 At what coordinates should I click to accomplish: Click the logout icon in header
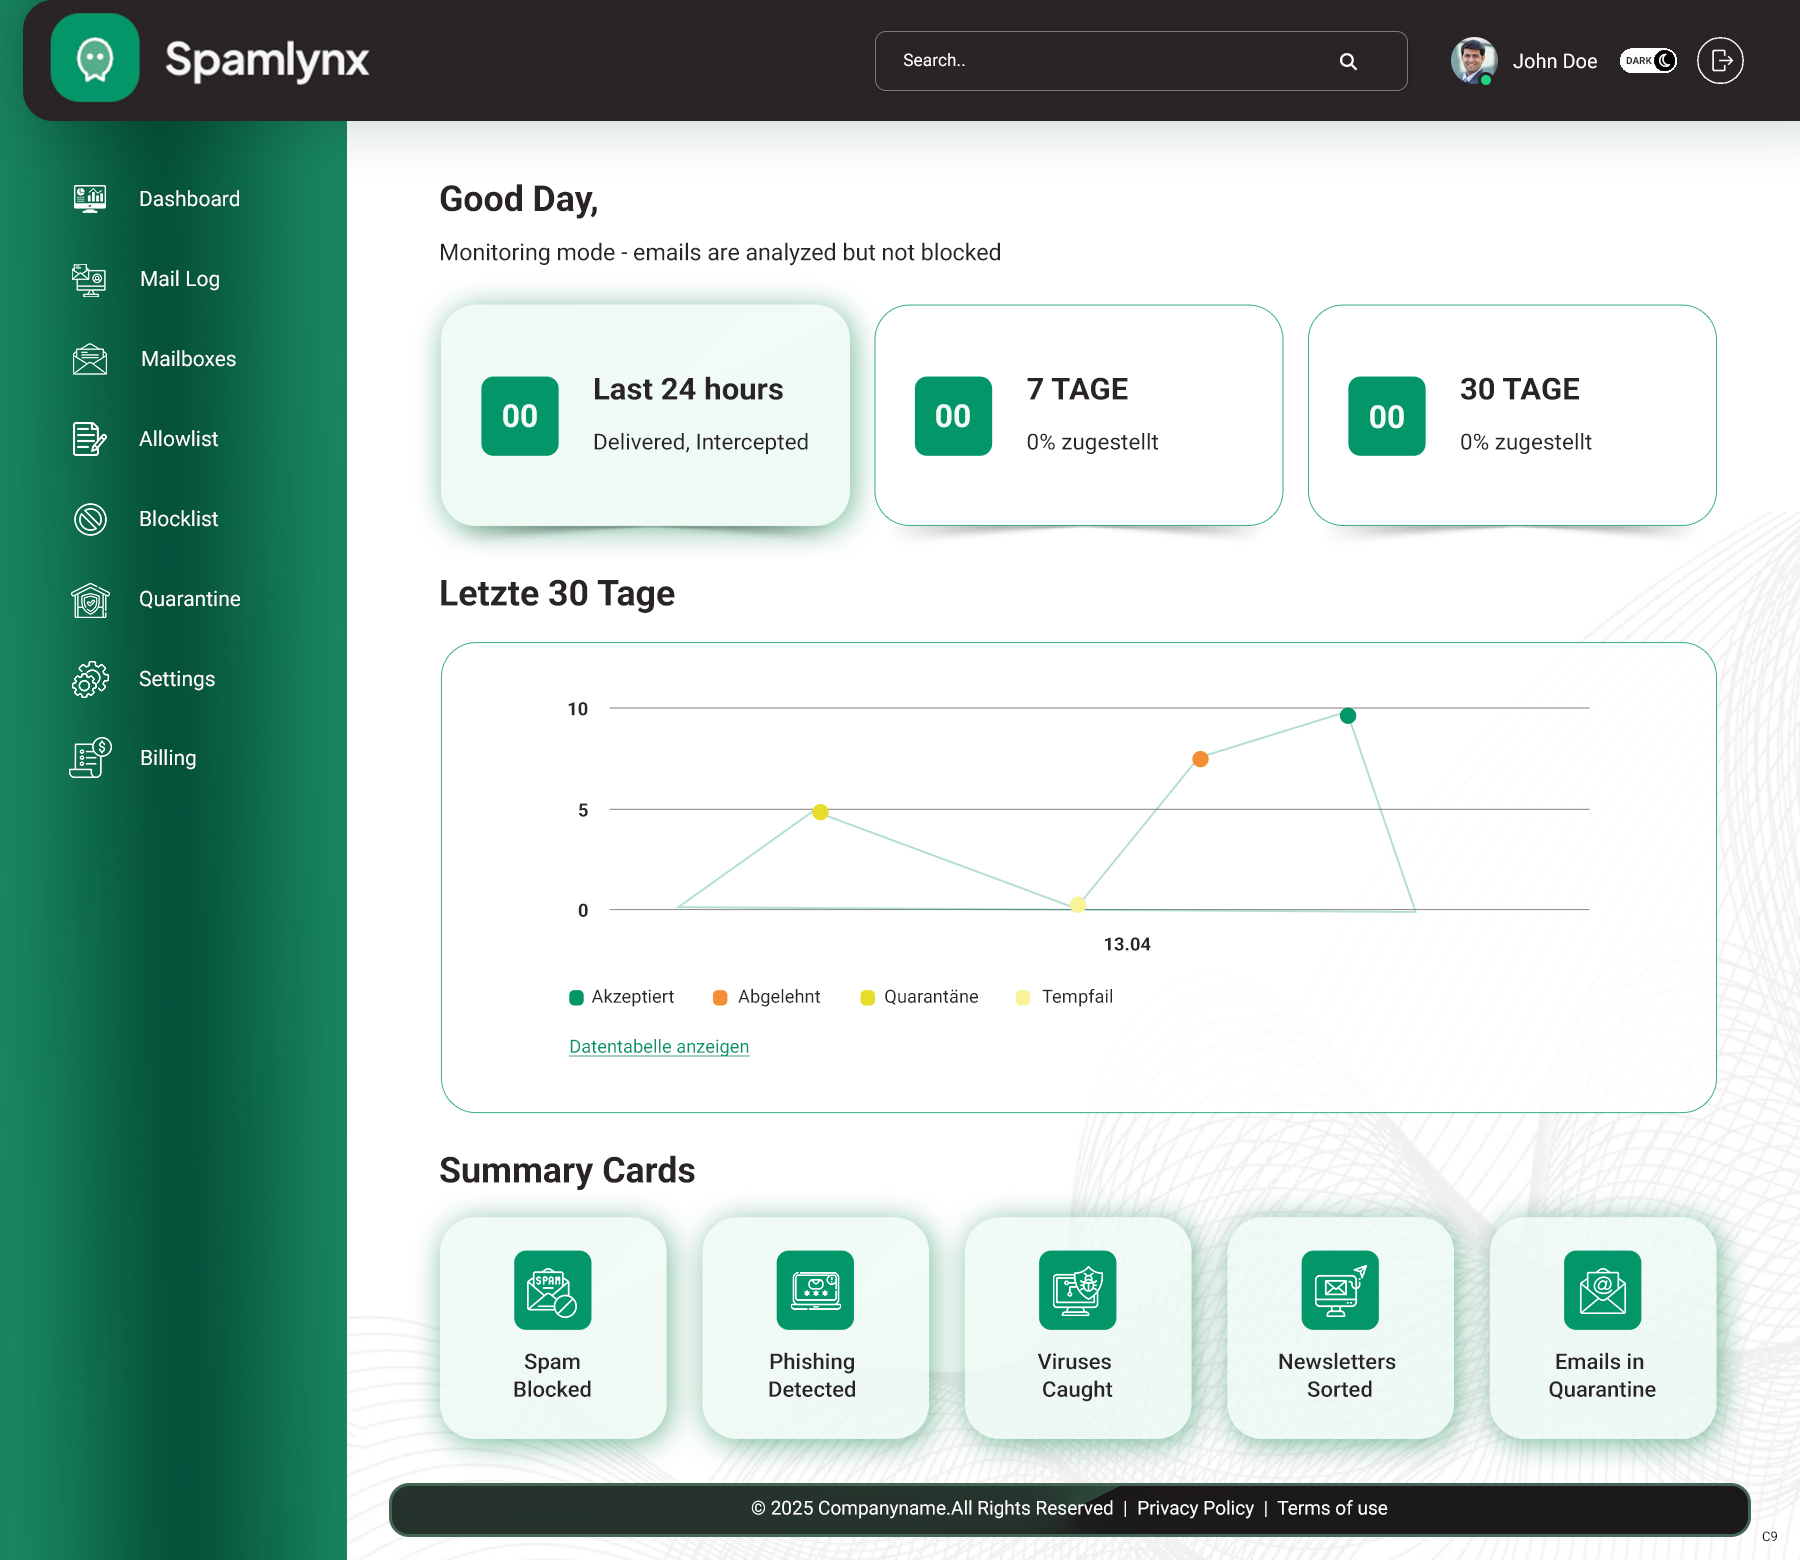[x=1720, y=61]
